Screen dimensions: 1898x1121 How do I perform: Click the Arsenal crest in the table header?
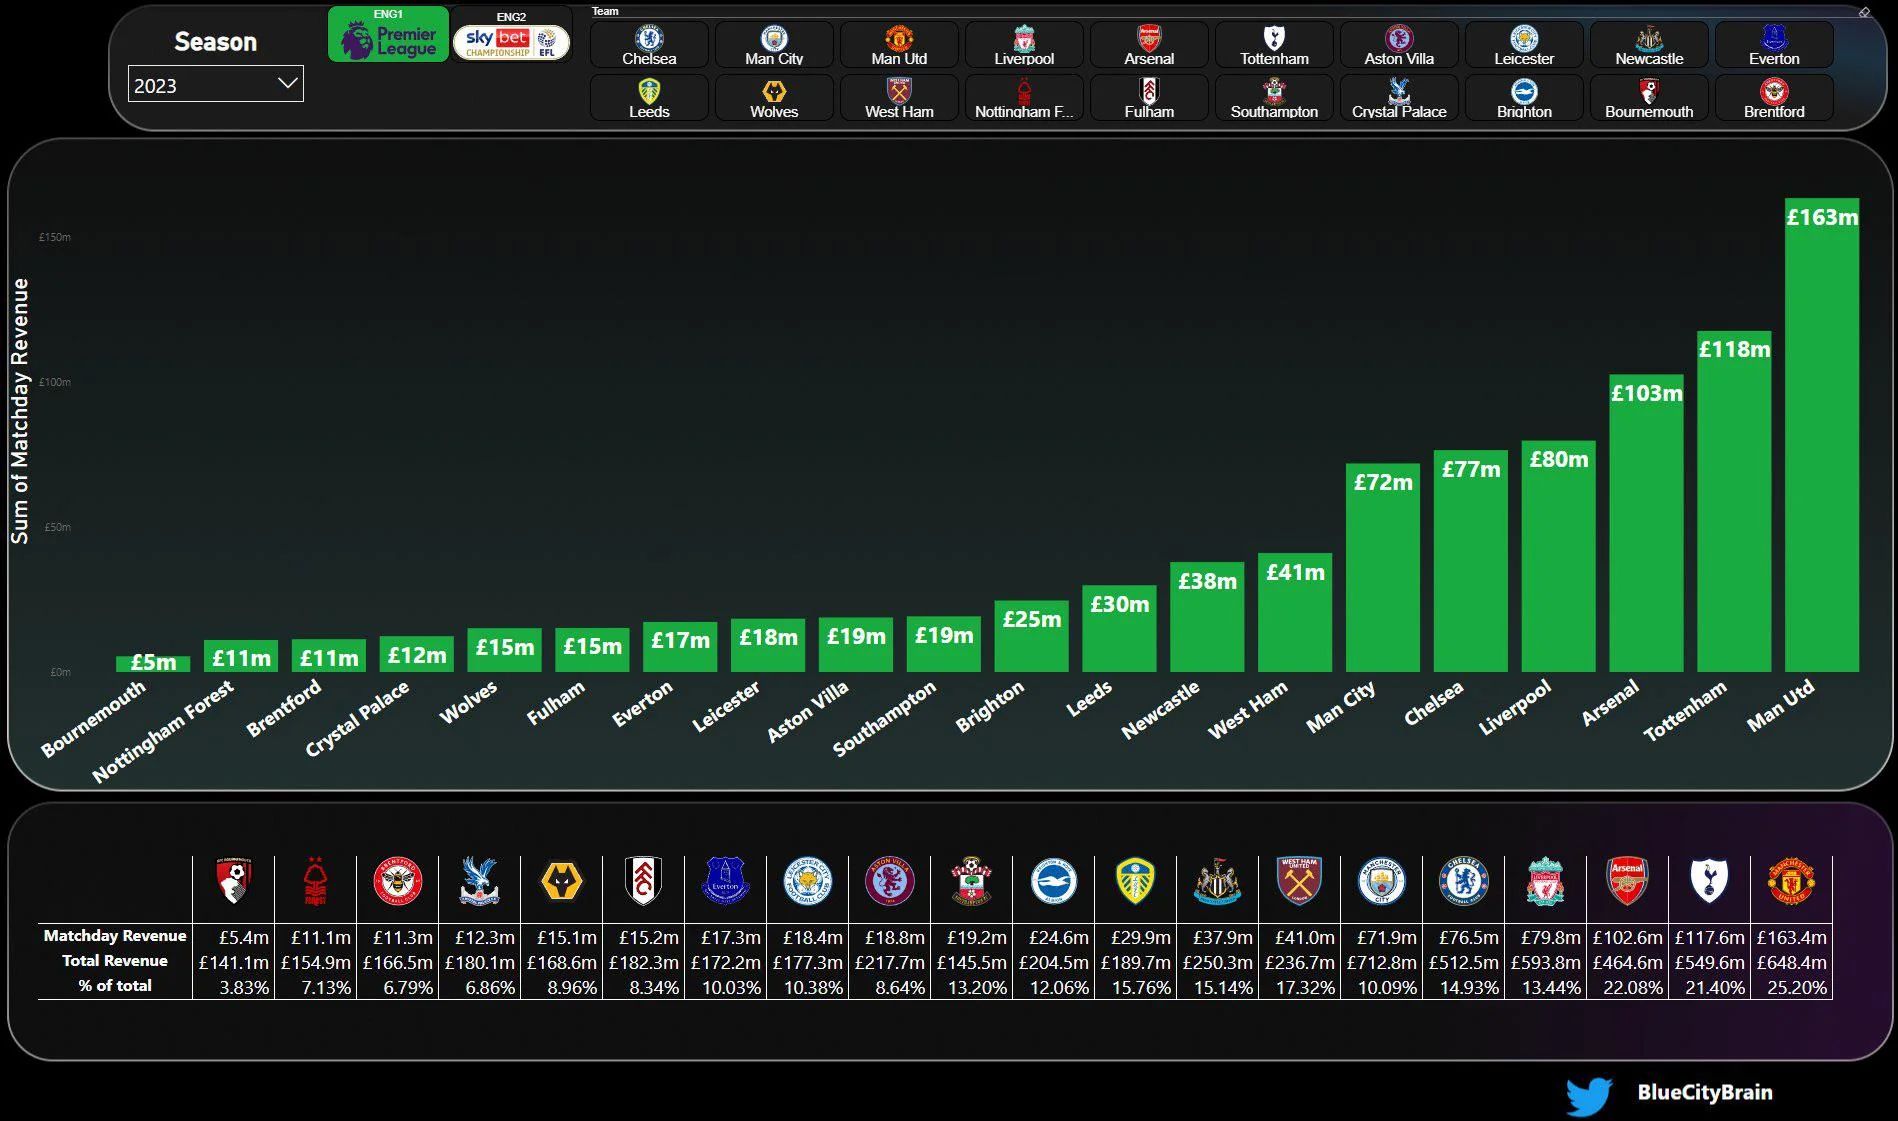(x=1627, y=881)
